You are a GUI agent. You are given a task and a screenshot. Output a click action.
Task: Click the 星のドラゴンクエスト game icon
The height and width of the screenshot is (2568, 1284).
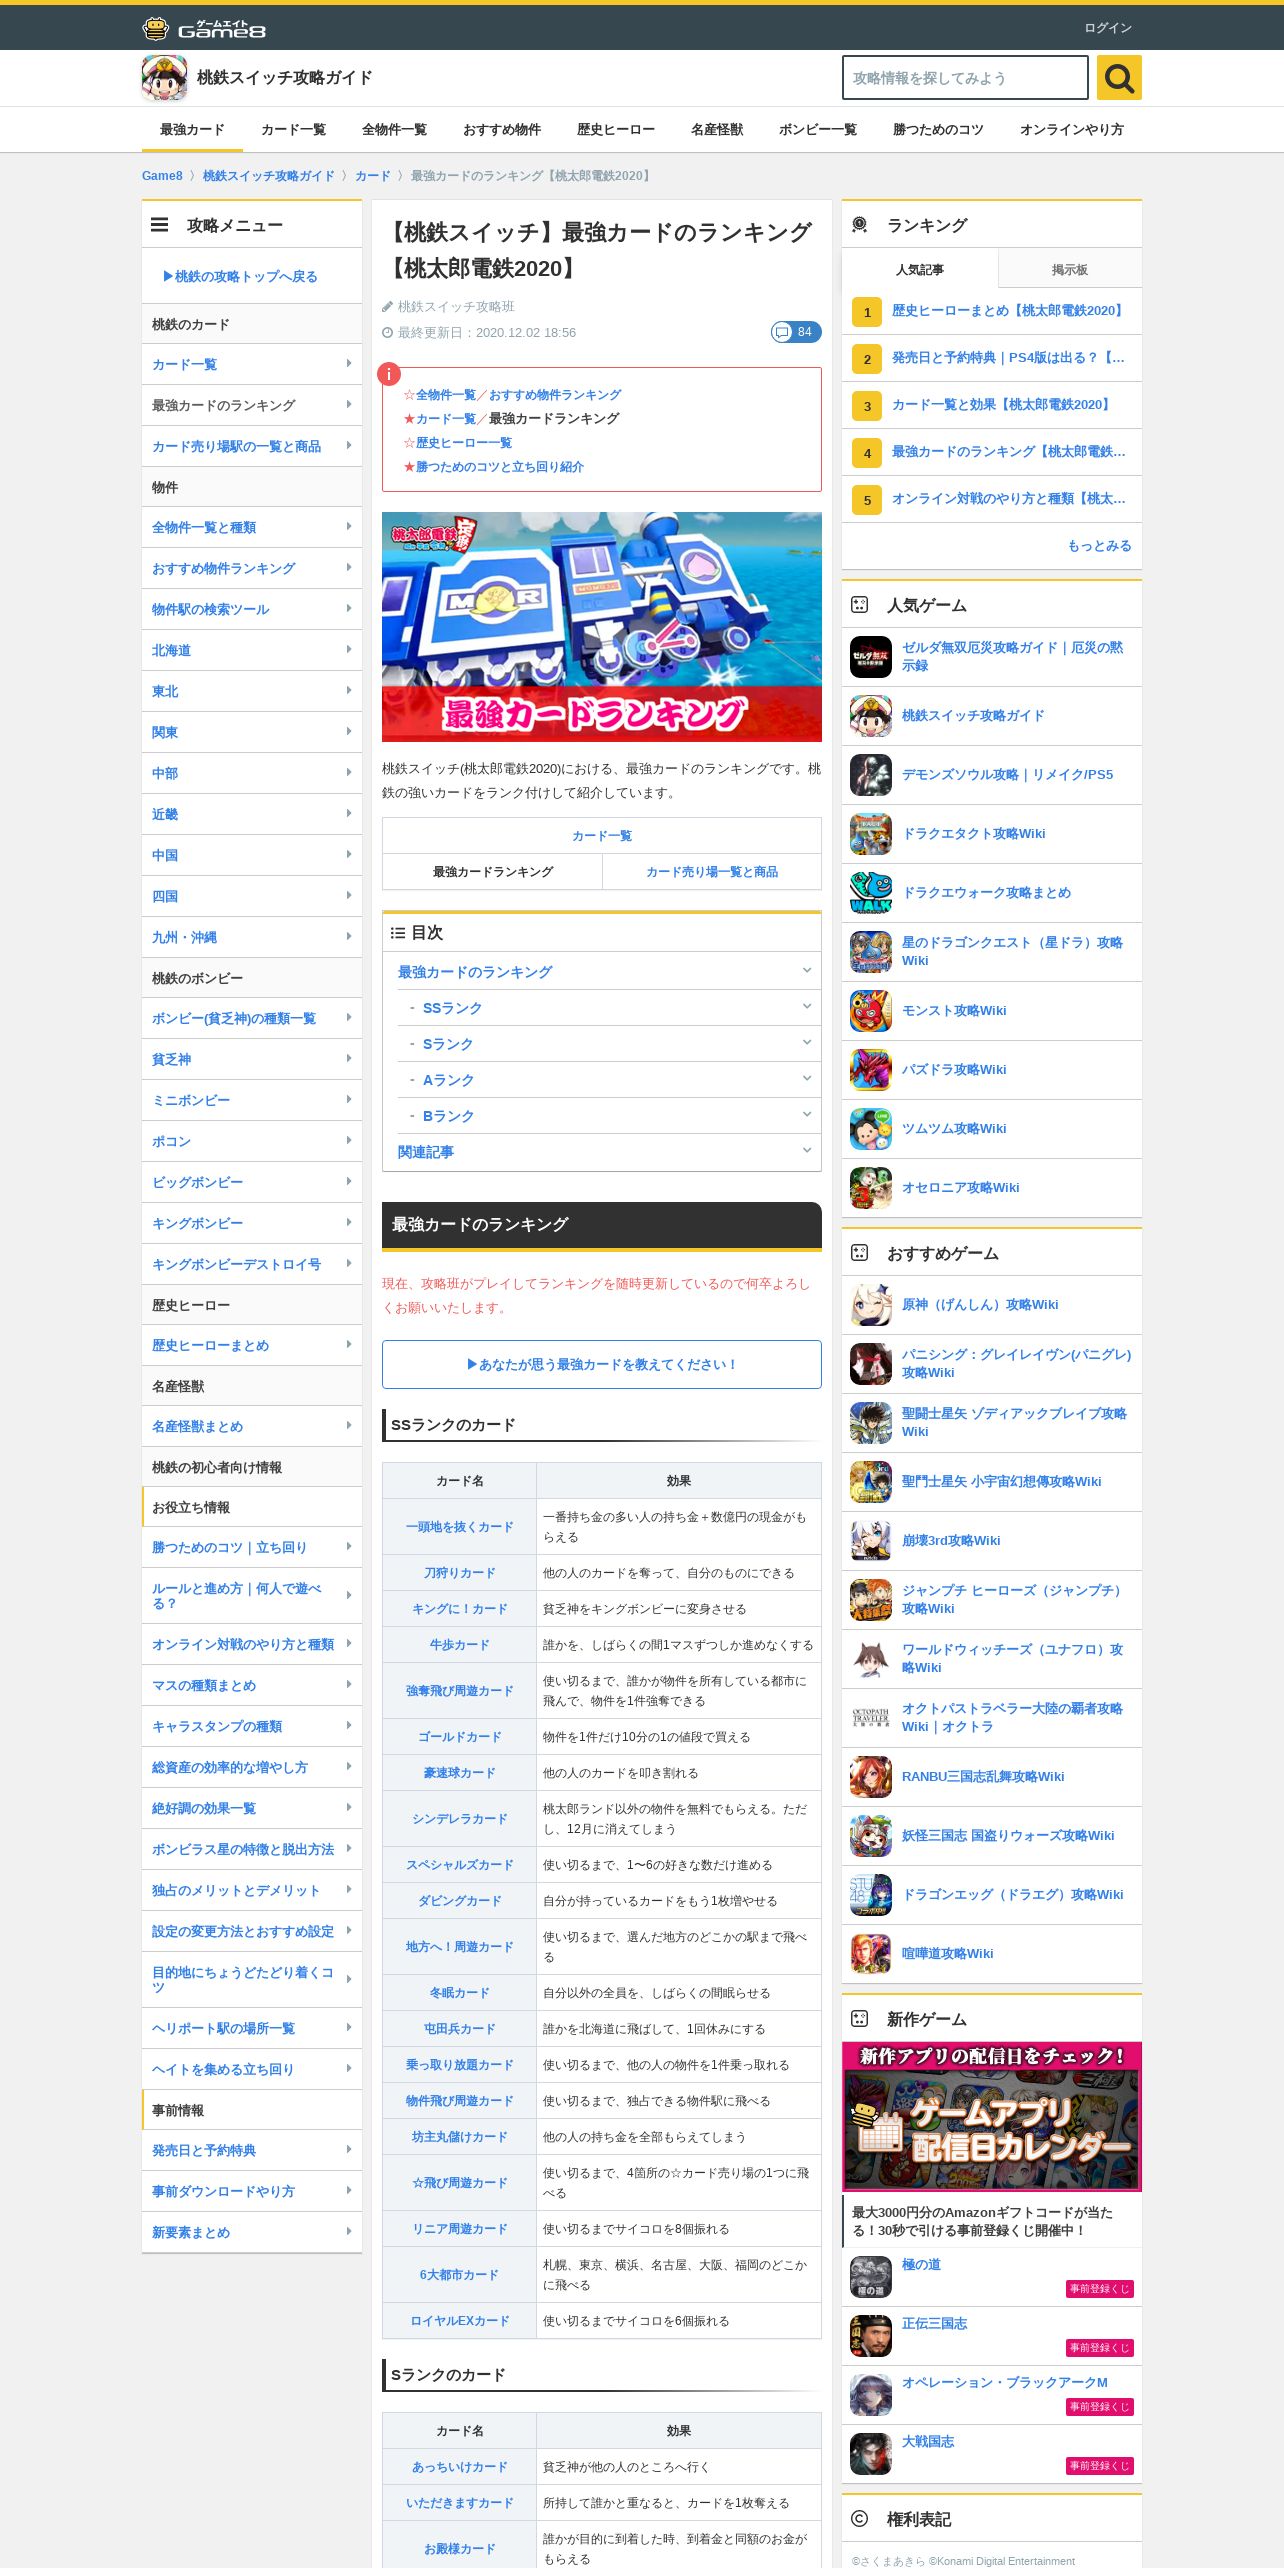pyautogui.click(x=871, y=952)
